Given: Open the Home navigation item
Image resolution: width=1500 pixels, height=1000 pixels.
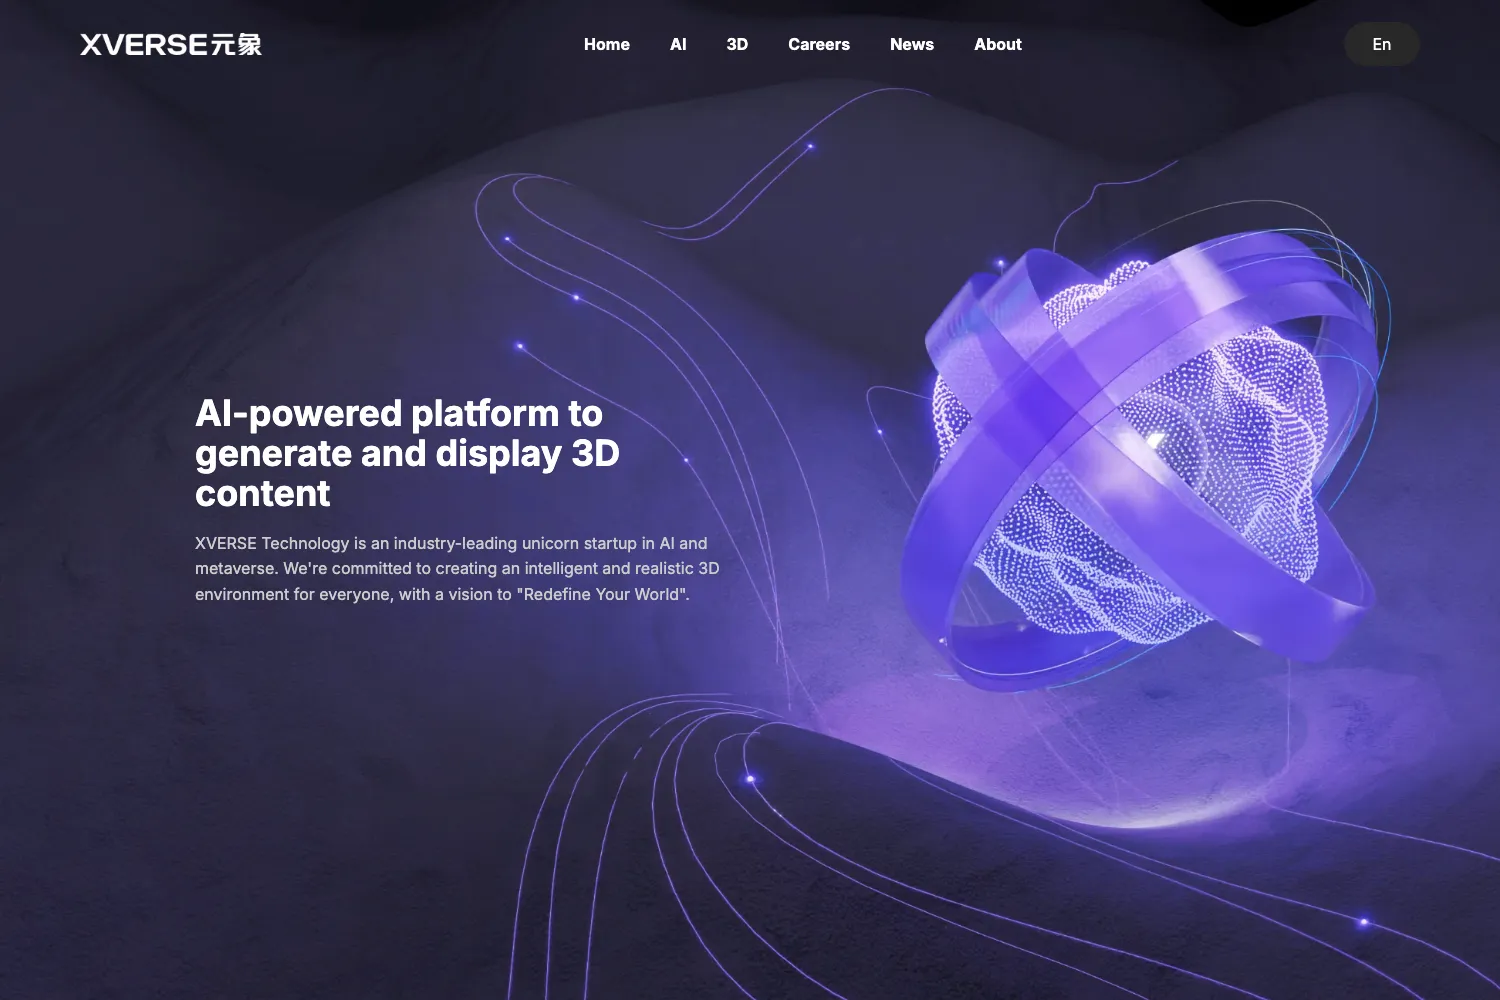Looking at the screenshot, I should point(607,44).
